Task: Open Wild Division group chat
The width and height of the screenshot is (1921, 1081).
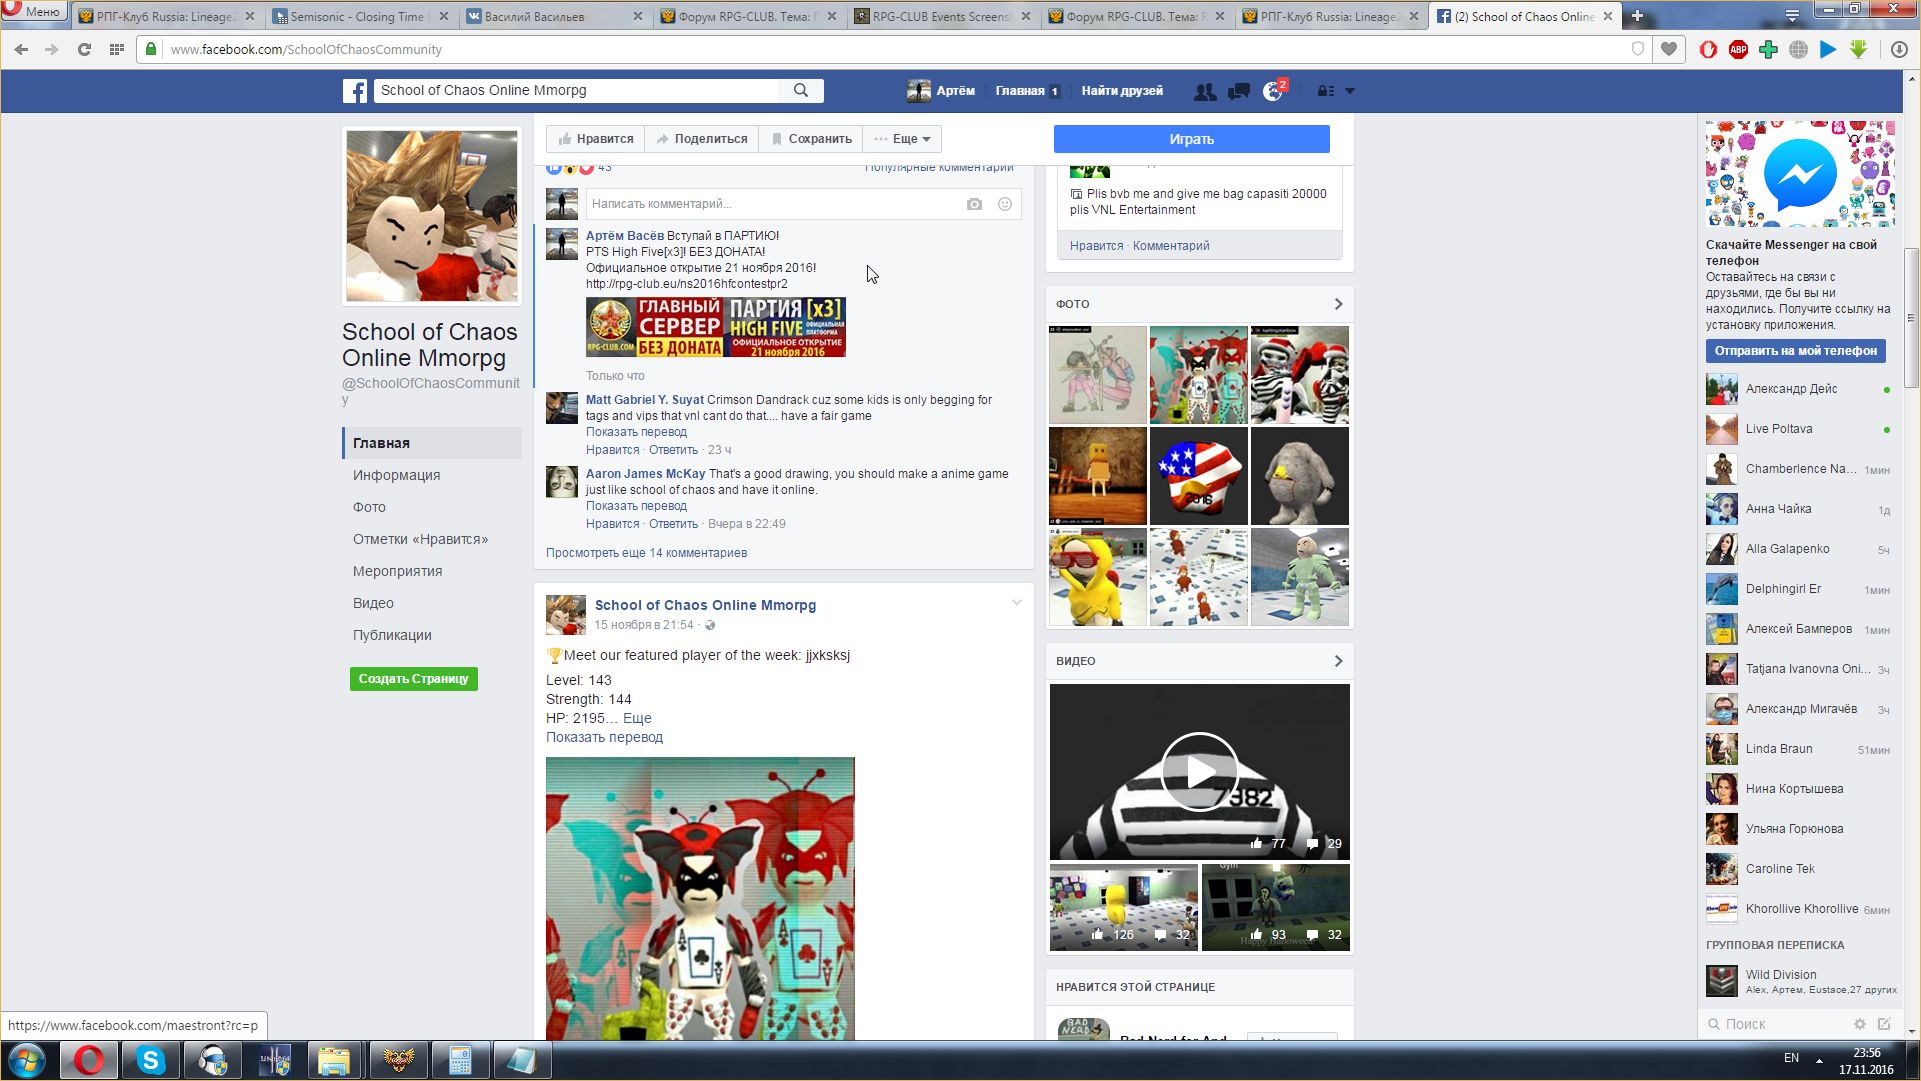Action: (1800, 981)
